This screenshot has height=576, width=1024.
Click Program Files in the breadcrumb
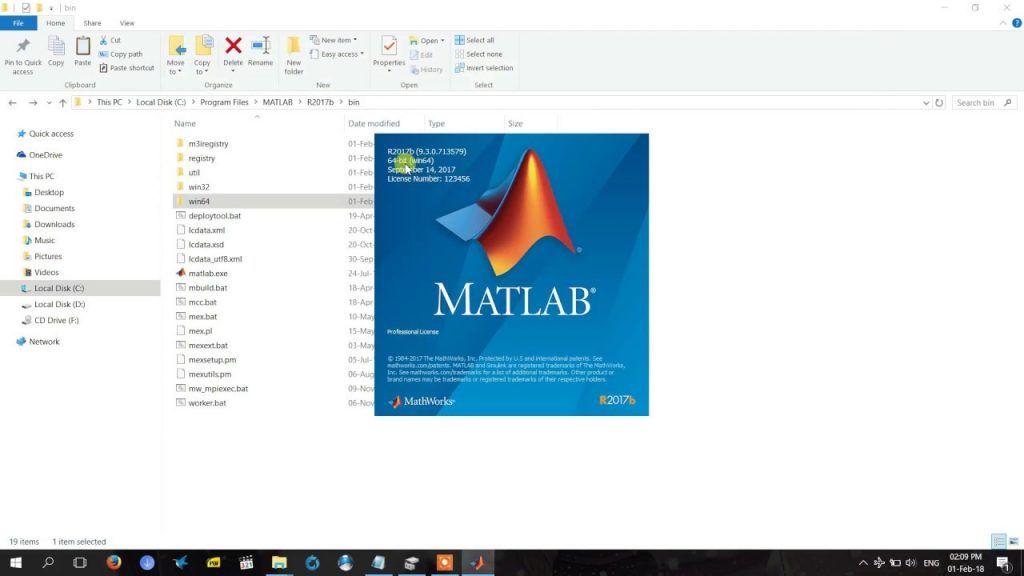(224, 103)
